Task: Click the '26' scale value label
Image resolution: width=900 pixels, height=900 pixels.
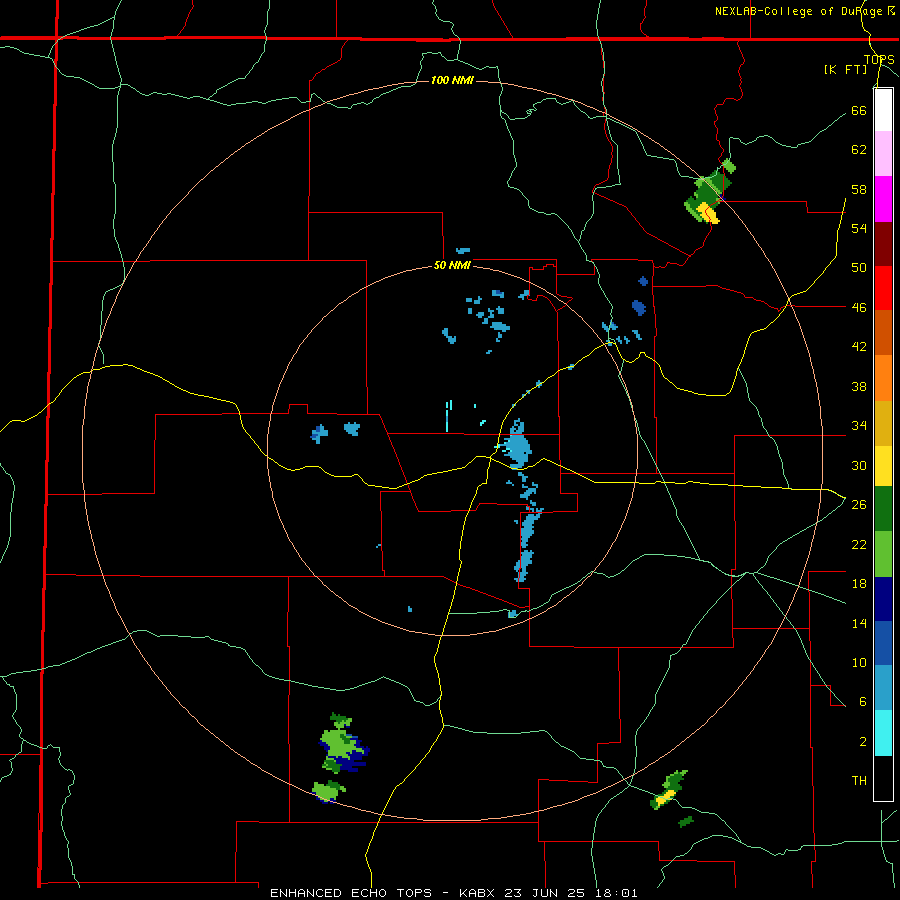Action: click(x=859, y=505)
